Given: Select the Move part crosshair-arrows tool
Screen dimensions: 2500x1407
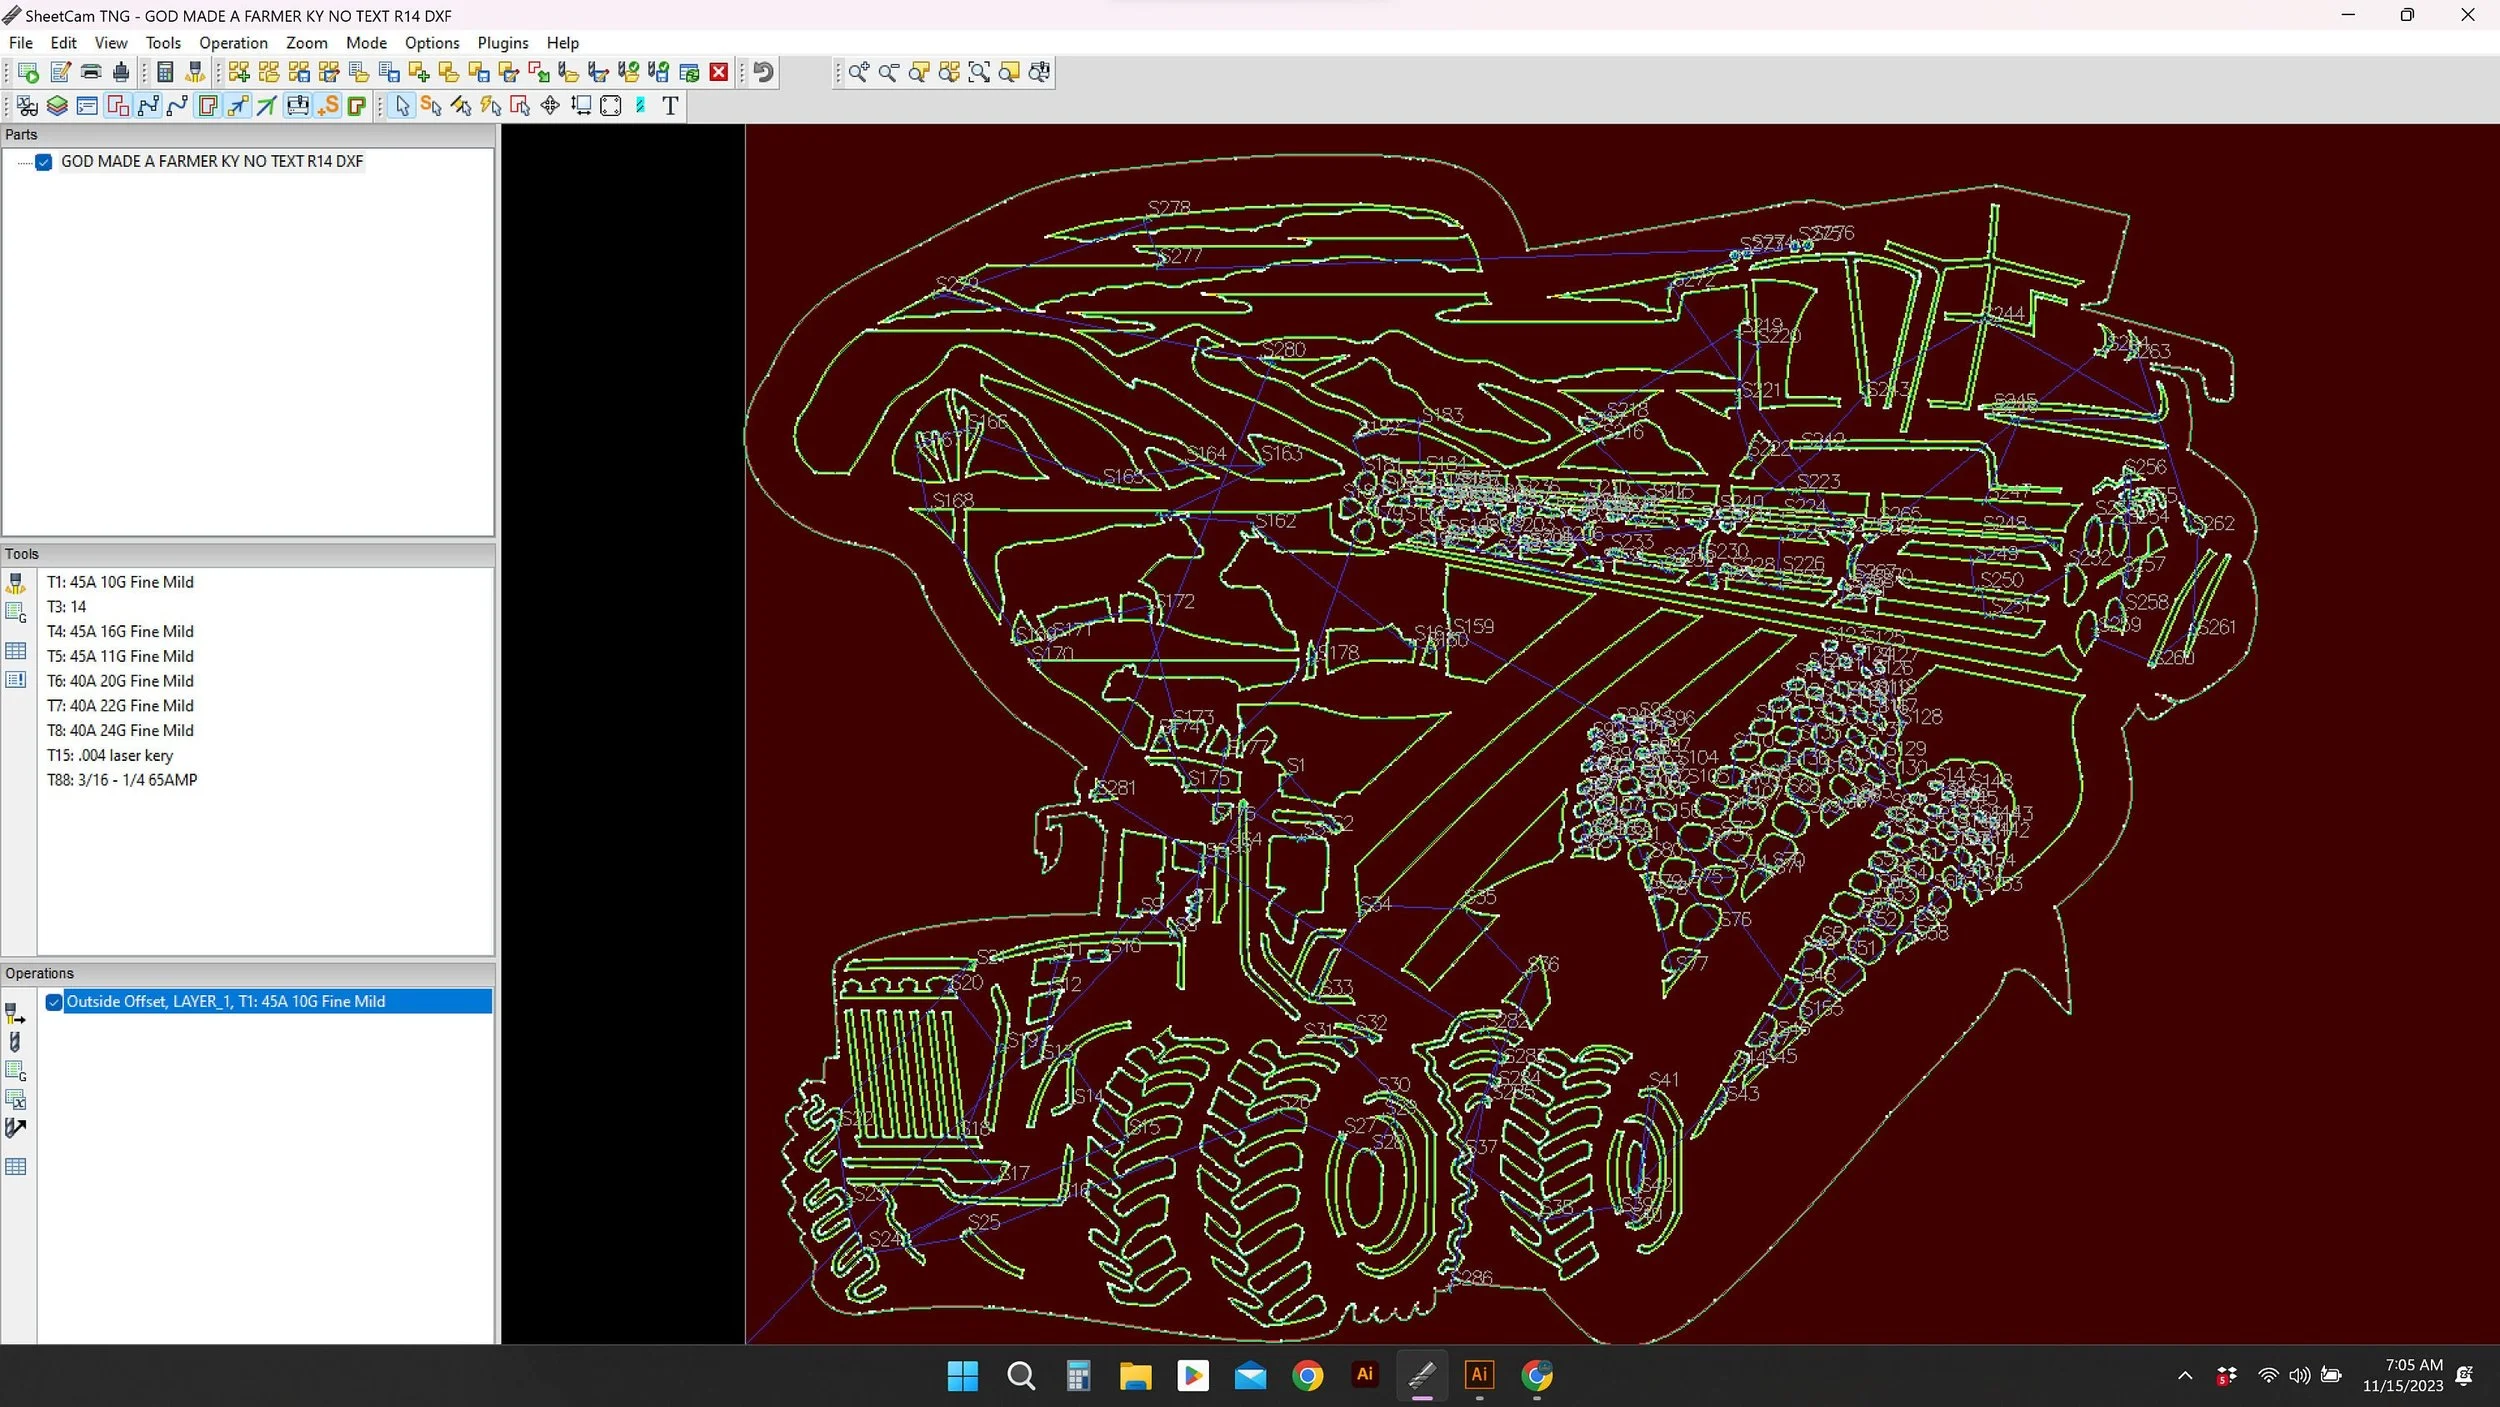Looking at the screenshot, I should pyautogui.click(x=550, y=106).
